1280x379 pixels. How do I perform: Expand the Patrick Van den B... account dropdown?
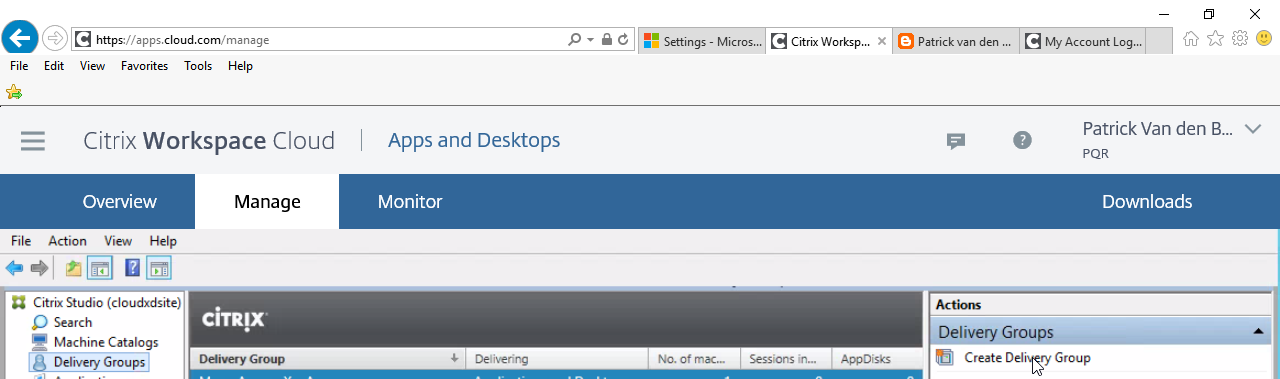point(1253,129)
